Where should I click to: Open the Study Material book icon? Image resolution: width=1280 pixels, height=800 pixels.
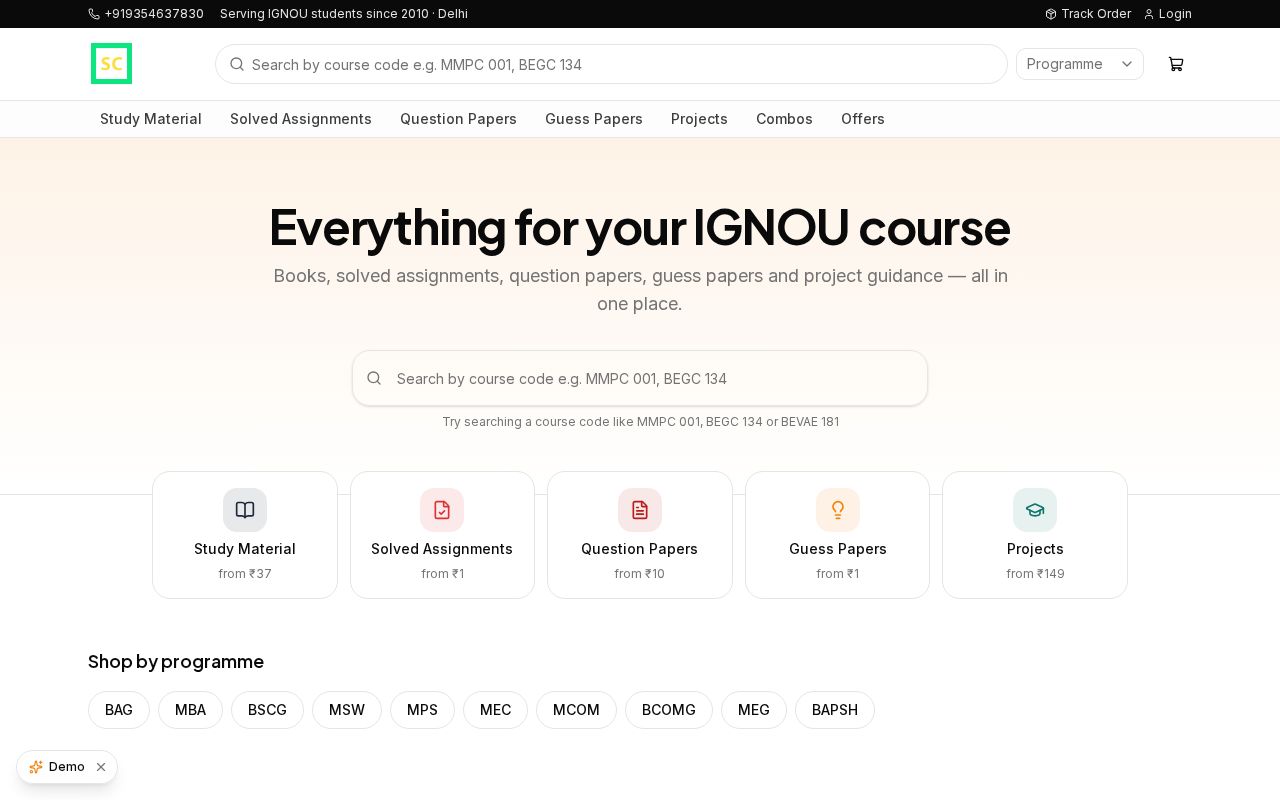(245, 510)
